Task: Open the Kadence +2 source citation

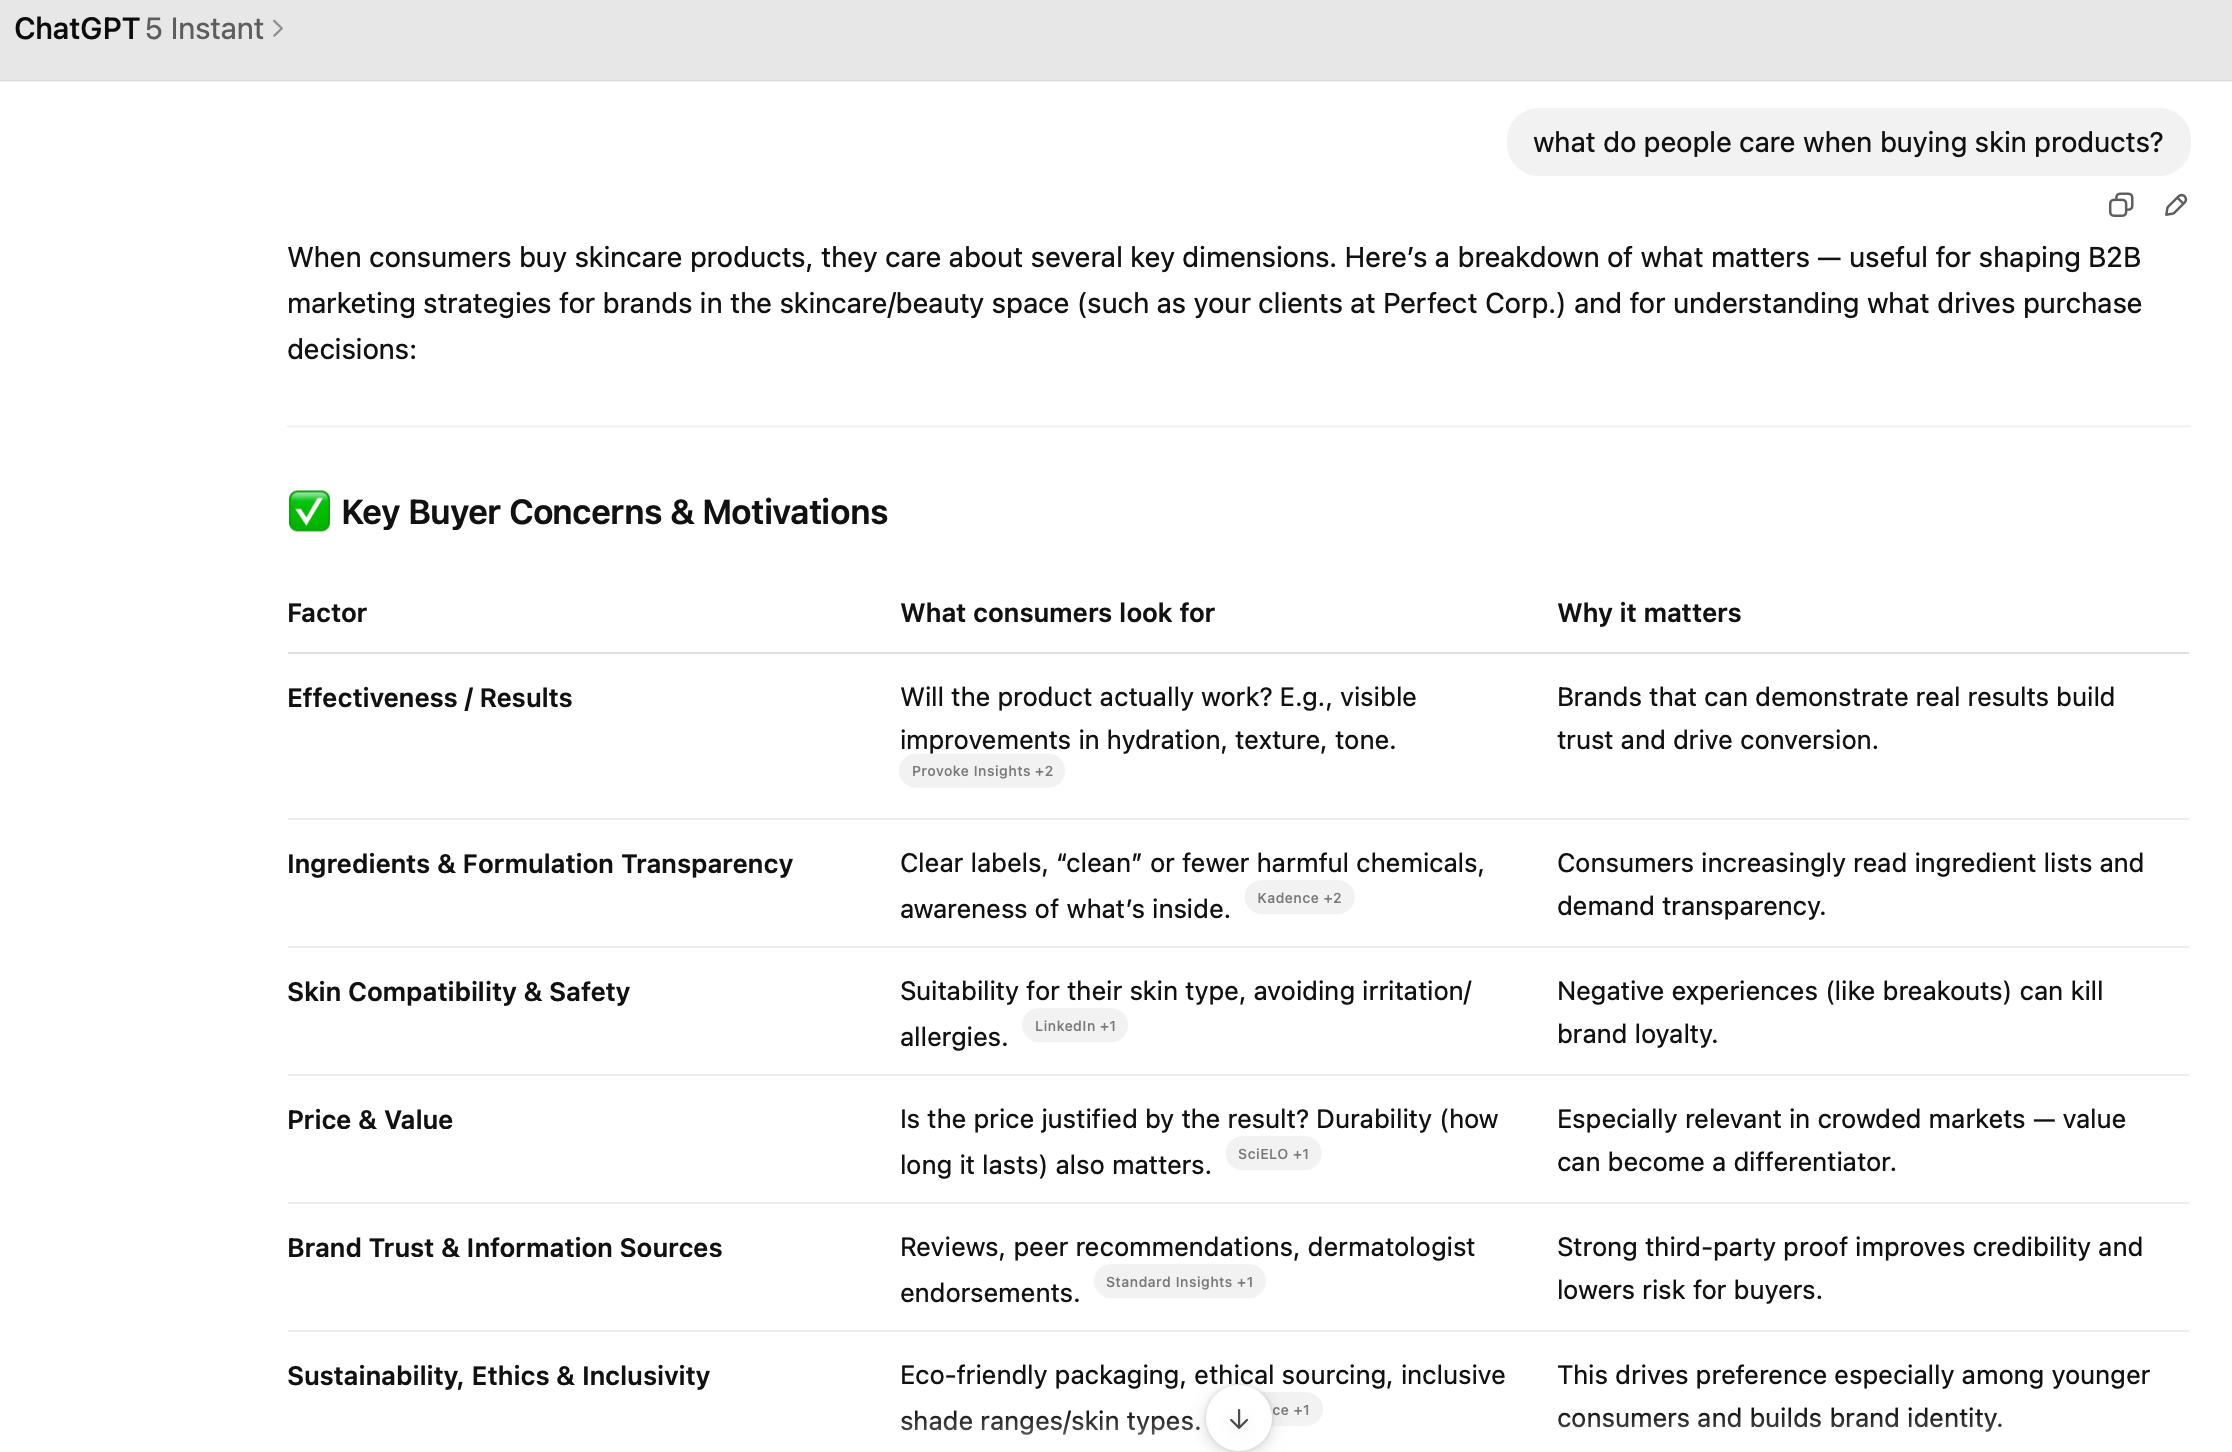Action: click(1298, 898)
